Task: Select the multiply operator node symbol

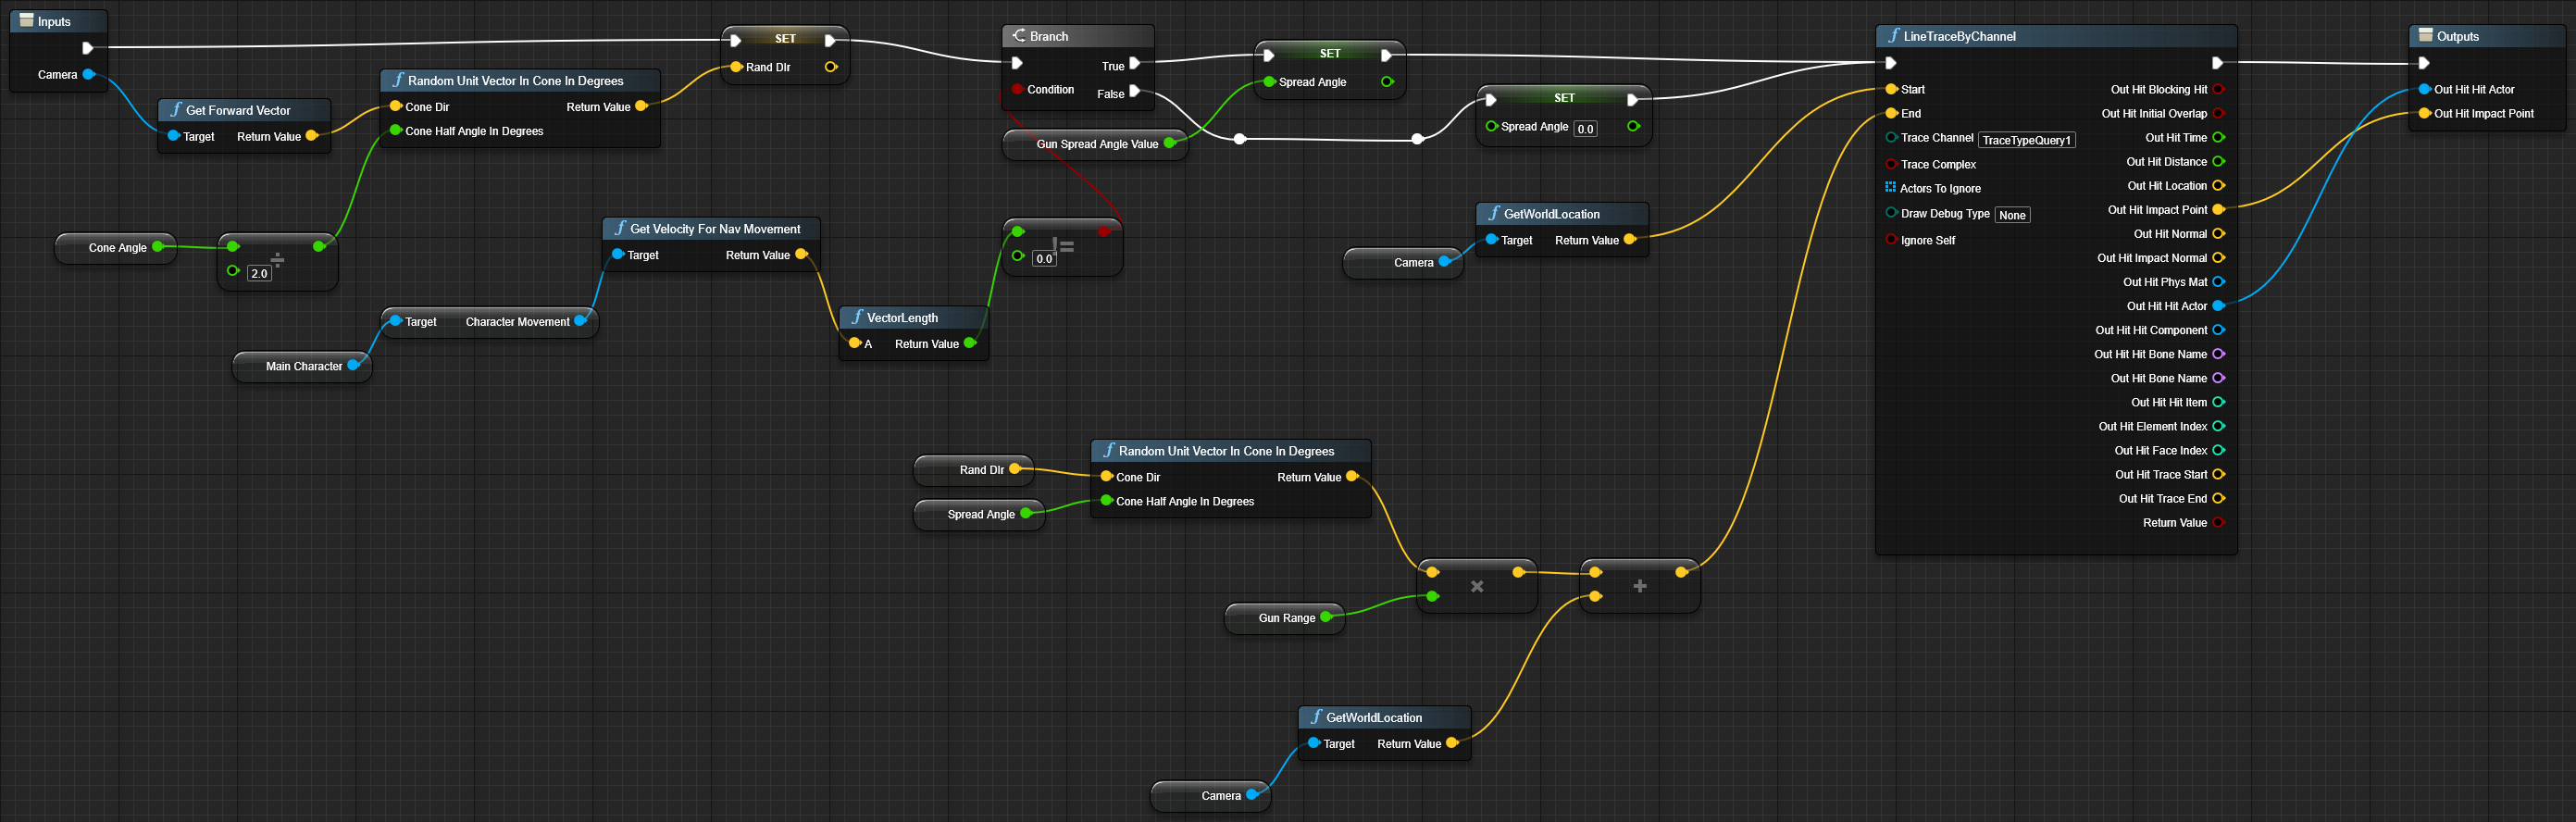Action: coord(1476,586)
